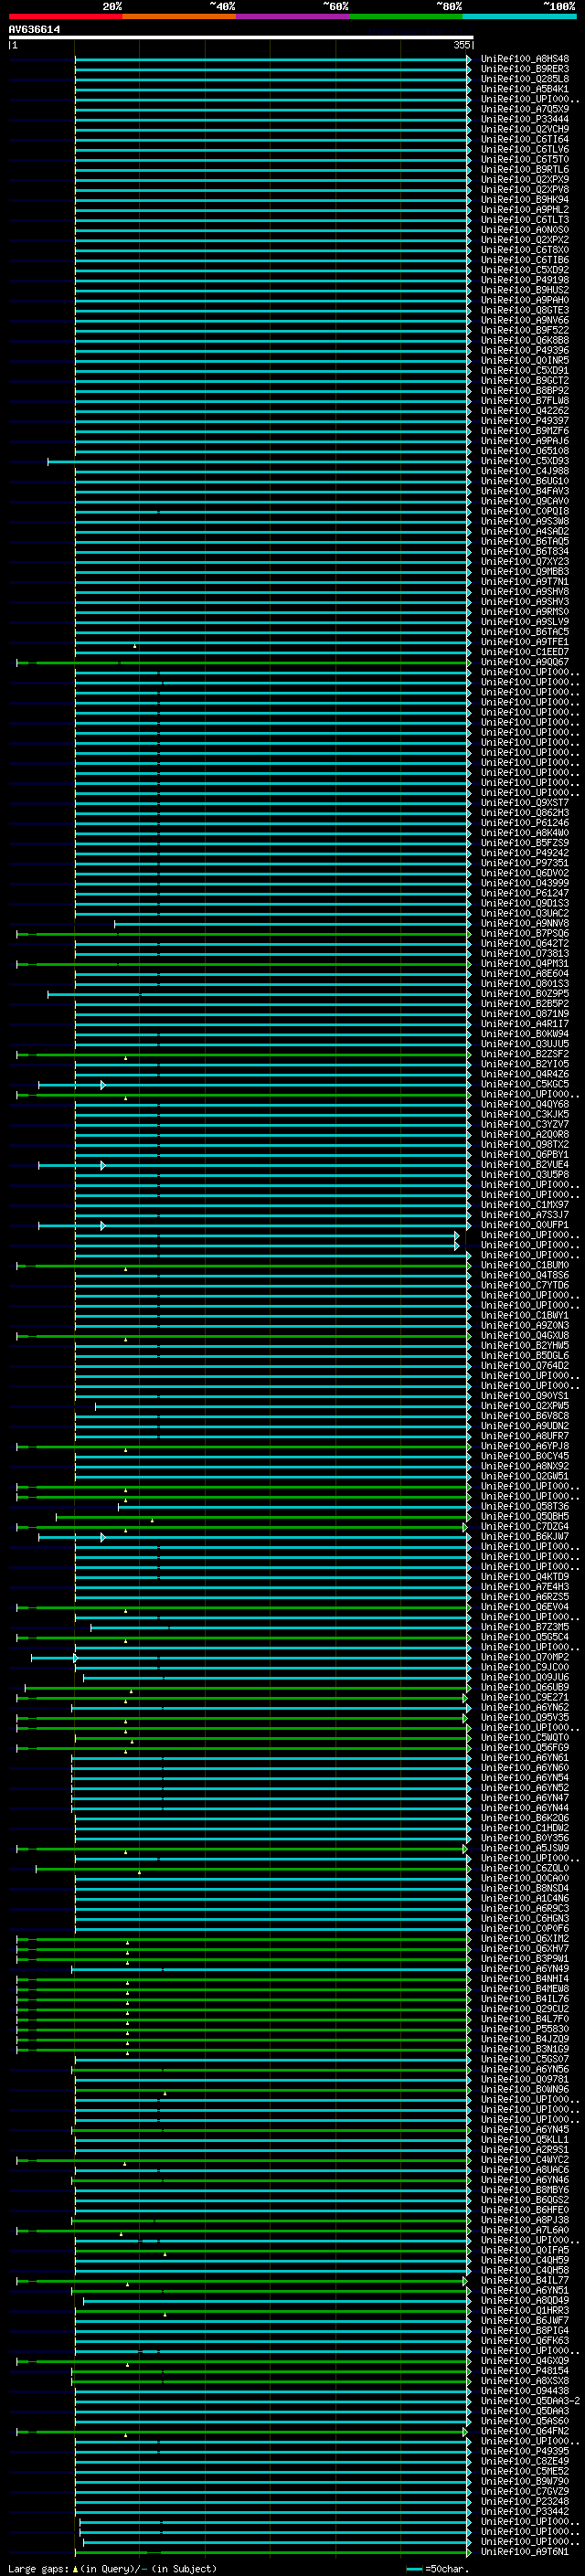
Task: Select UniRef100_A9PHL2 entry
Action: (x=524, y=209)
